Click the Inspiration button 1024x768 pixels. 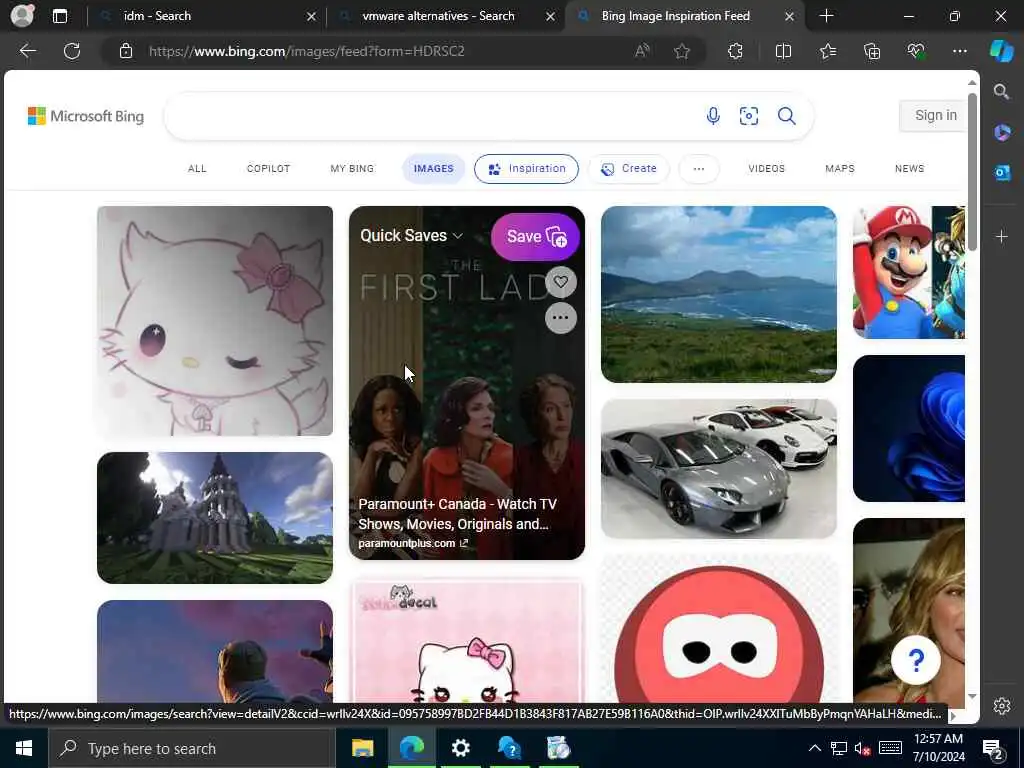(526, 168)
